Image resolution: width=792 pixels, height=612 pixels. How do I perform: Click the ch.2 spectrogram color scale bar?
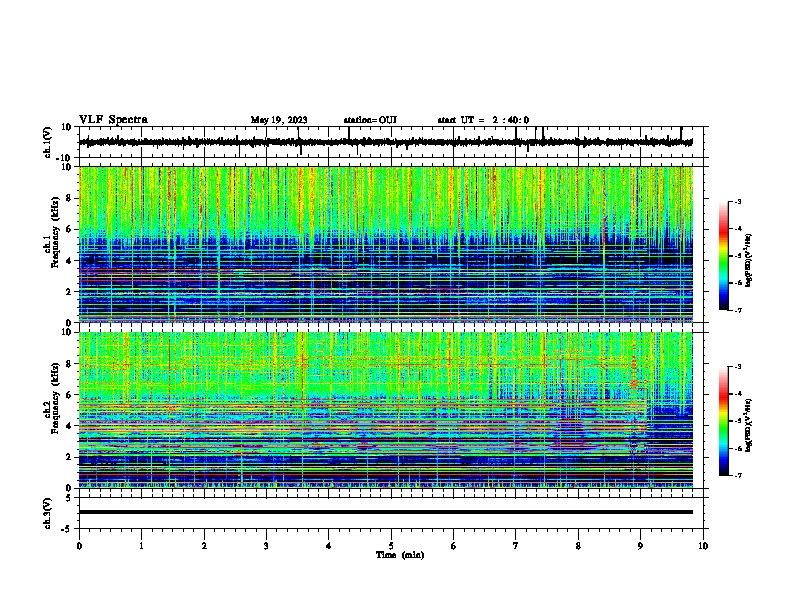click(x=724, y=421)
